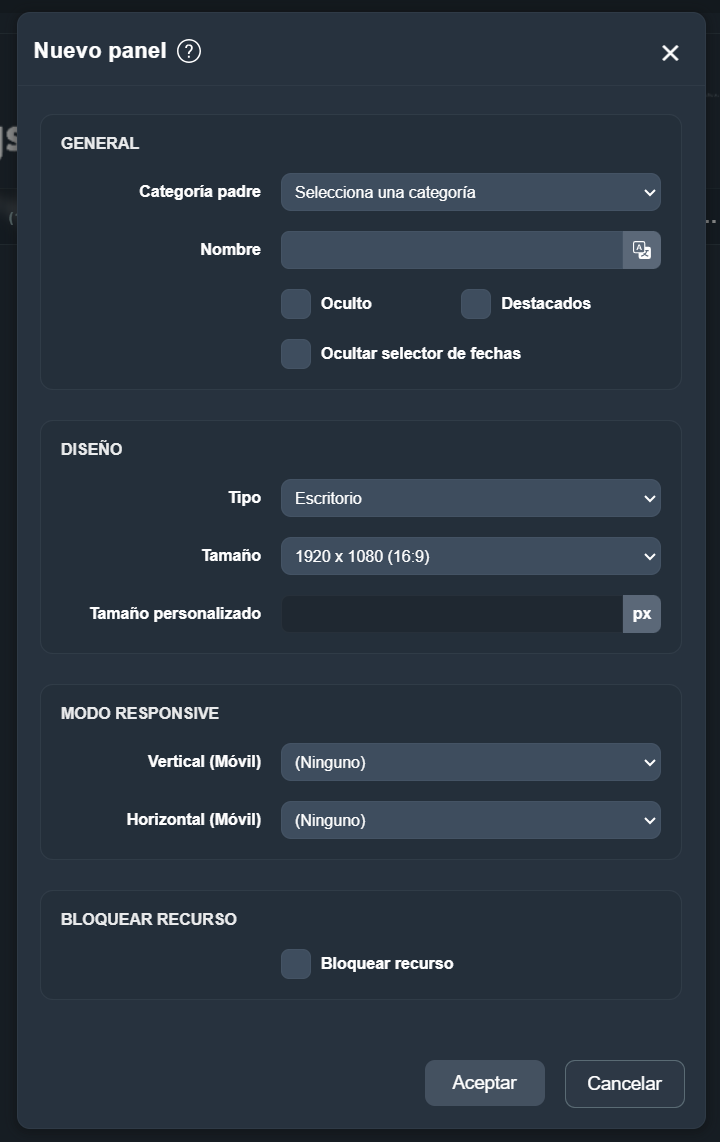Check the Bloquear recurso option
The image size is (720, 1142).
tap(295, 963)
